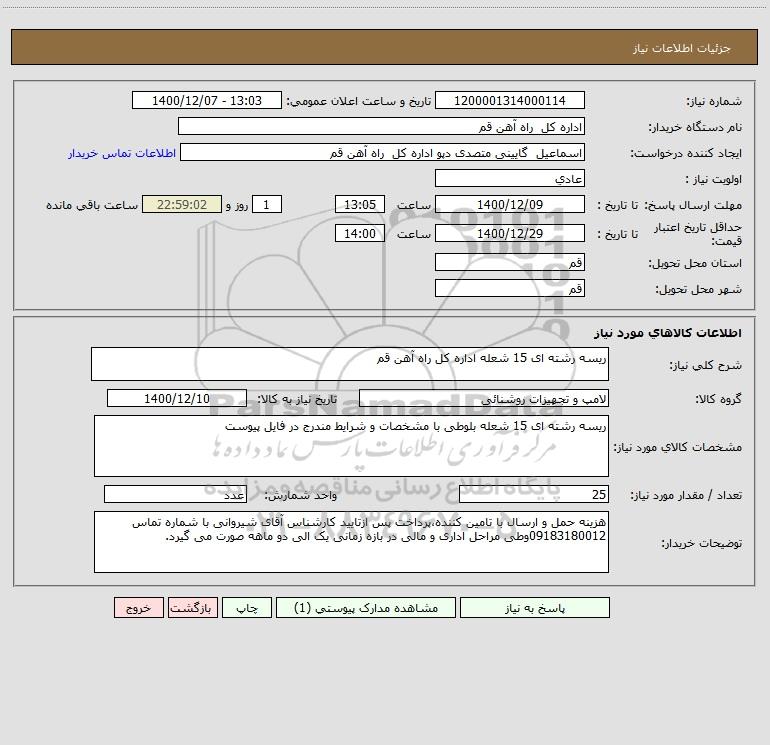Screen dimensions: 770x745
Task: Click the 'چاپ' print button
Action: [x=247, y=607]
